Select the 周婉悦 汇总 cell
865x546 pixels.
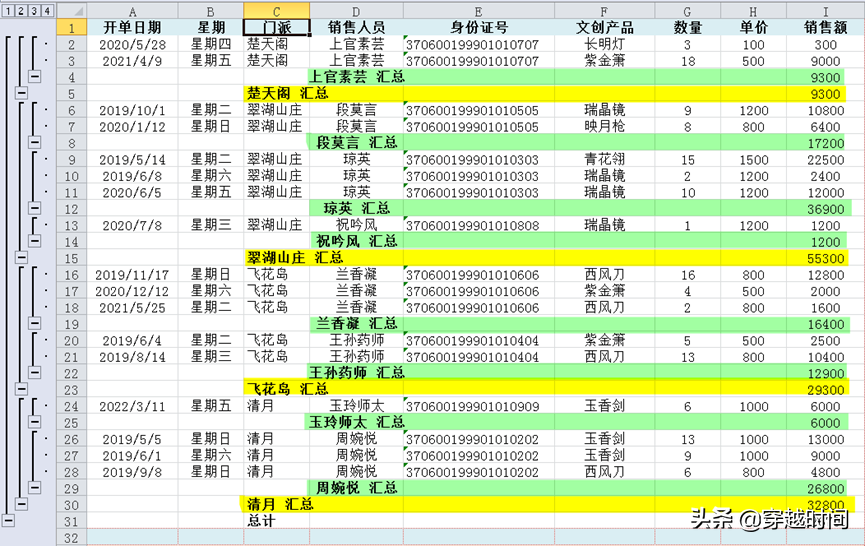click(x=356, y=488)
